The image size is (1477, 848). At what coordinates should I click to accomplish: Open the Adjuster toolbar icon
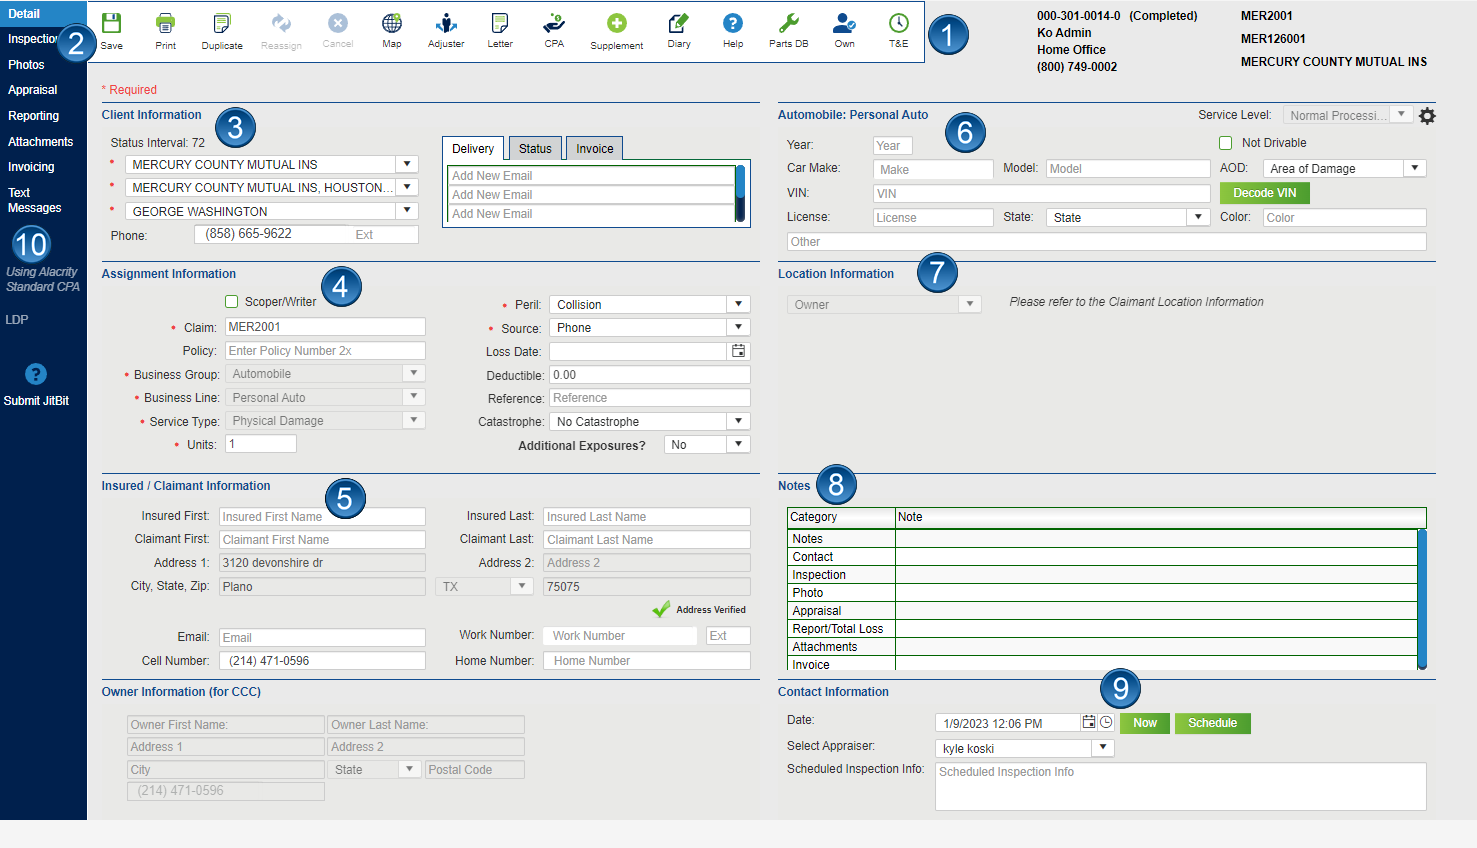[446, 24]
